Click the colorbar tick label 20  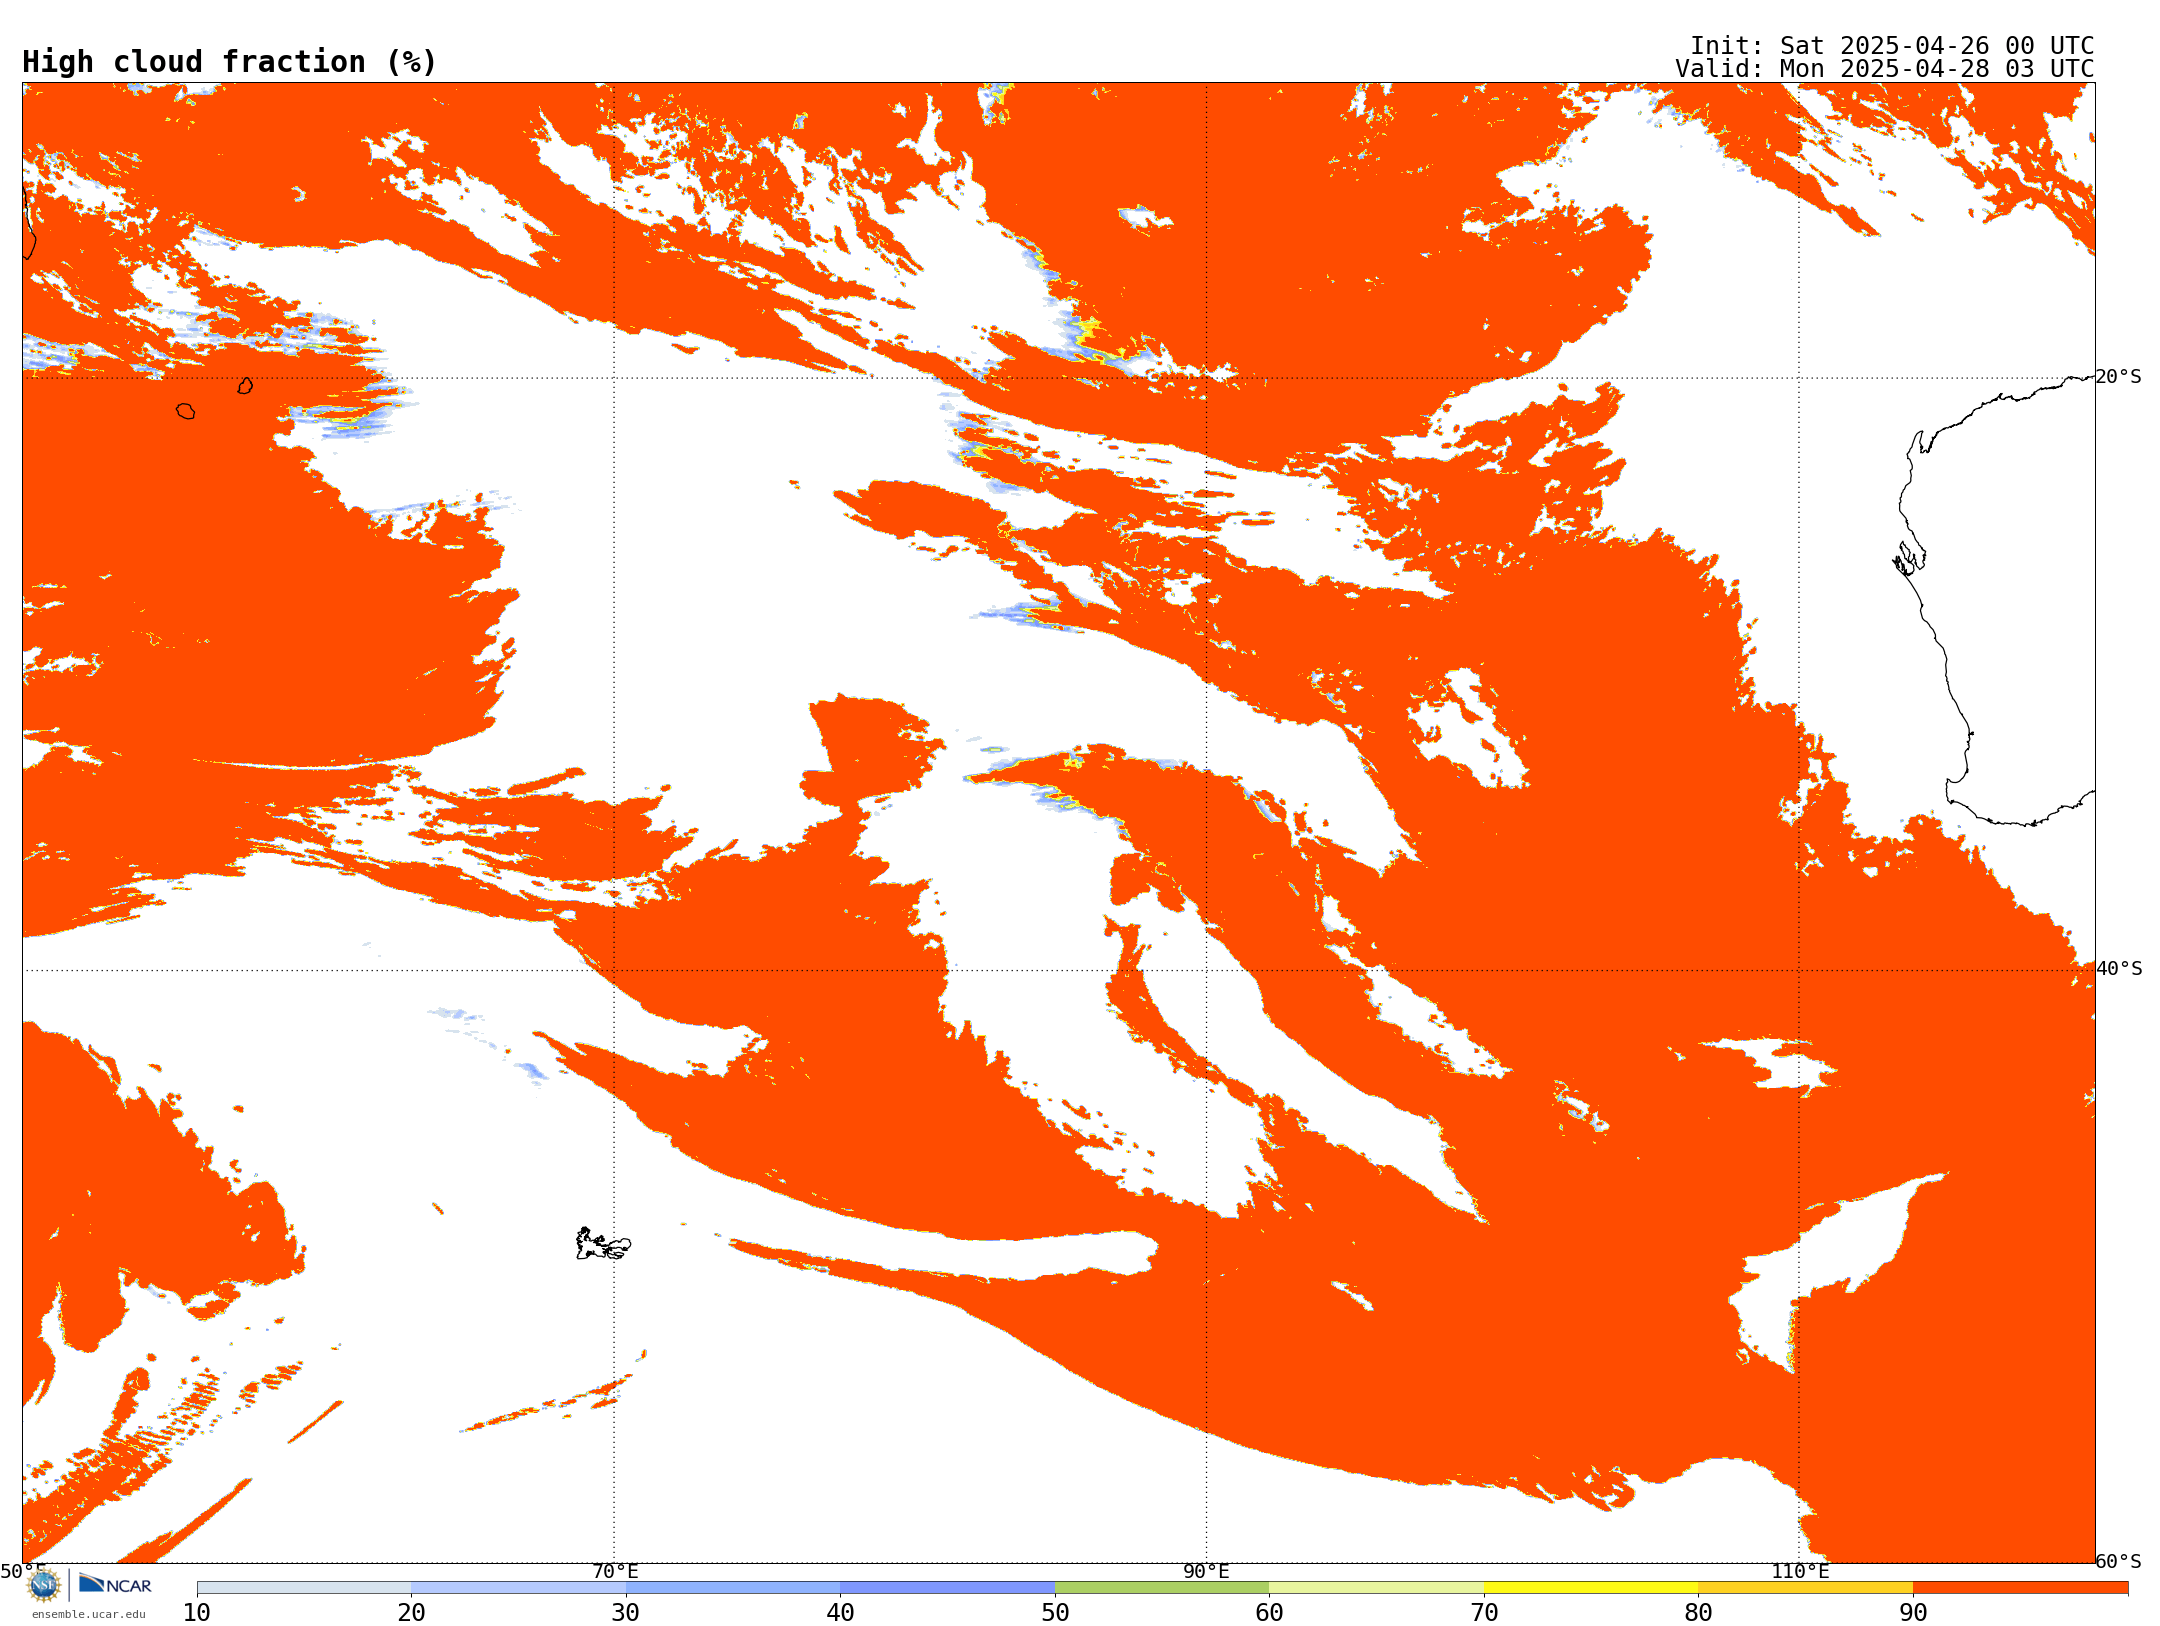[x=411, y=1612]
